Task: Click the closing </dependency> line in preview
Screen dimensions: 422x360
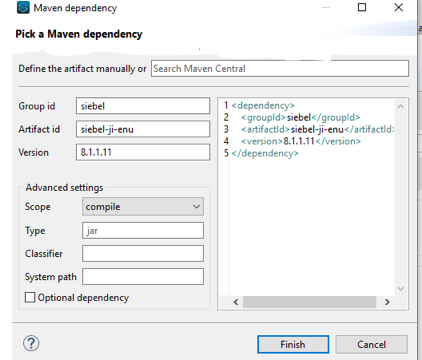Action: (265, 153)
